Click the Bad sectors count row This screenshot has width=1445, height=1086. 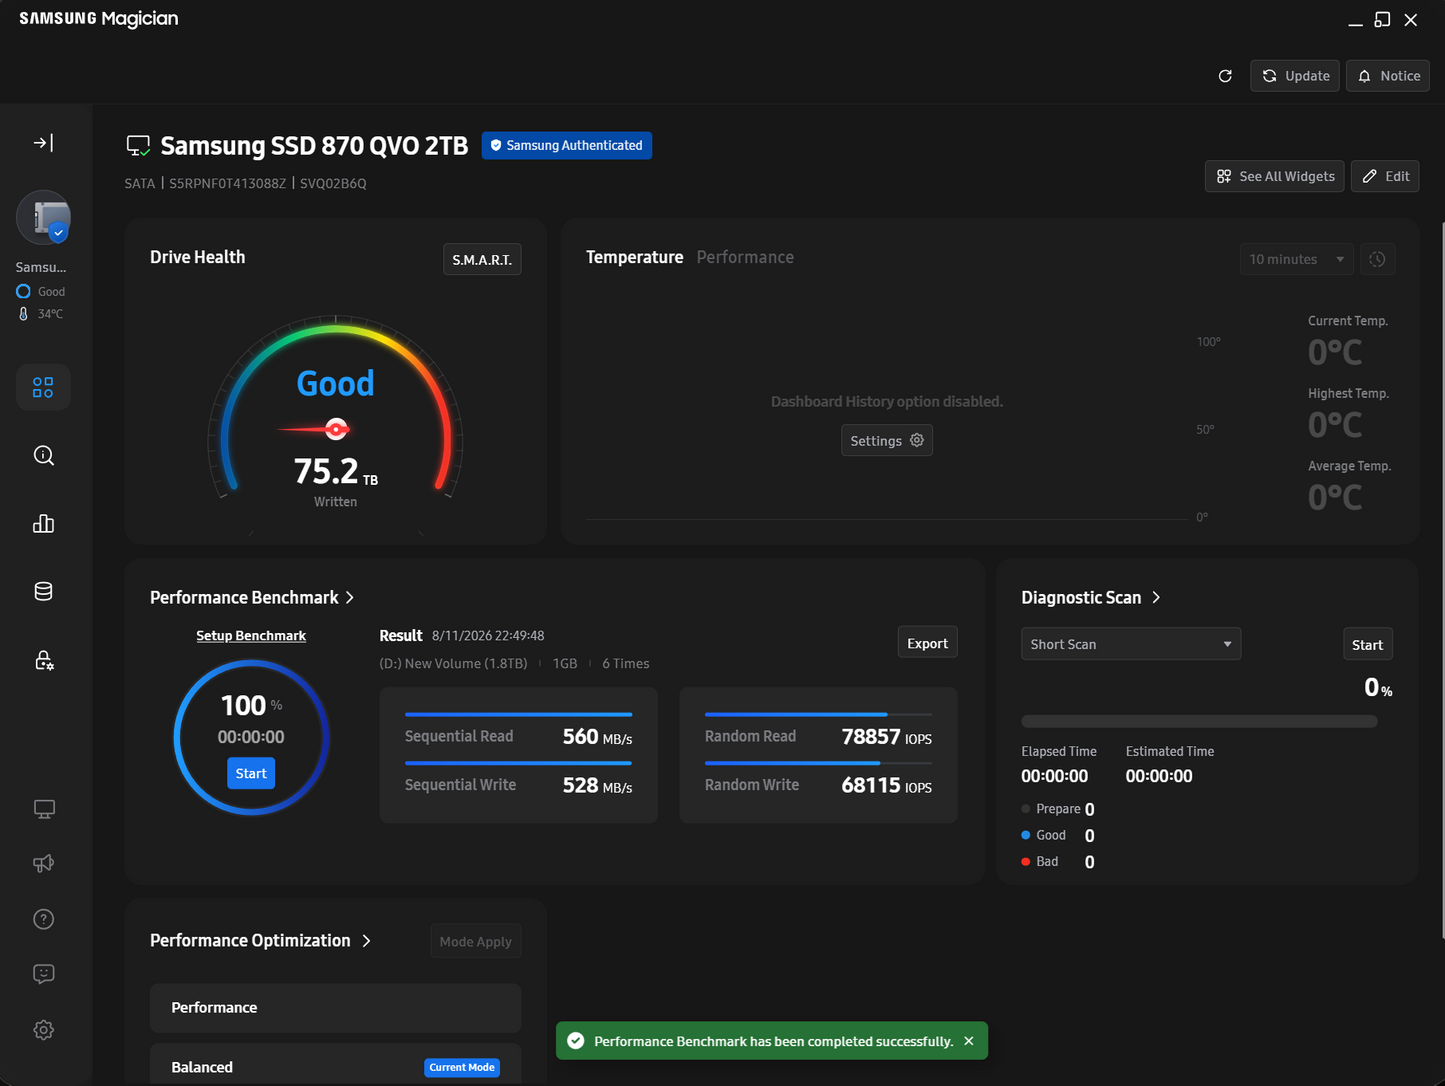coord(1058,862)
